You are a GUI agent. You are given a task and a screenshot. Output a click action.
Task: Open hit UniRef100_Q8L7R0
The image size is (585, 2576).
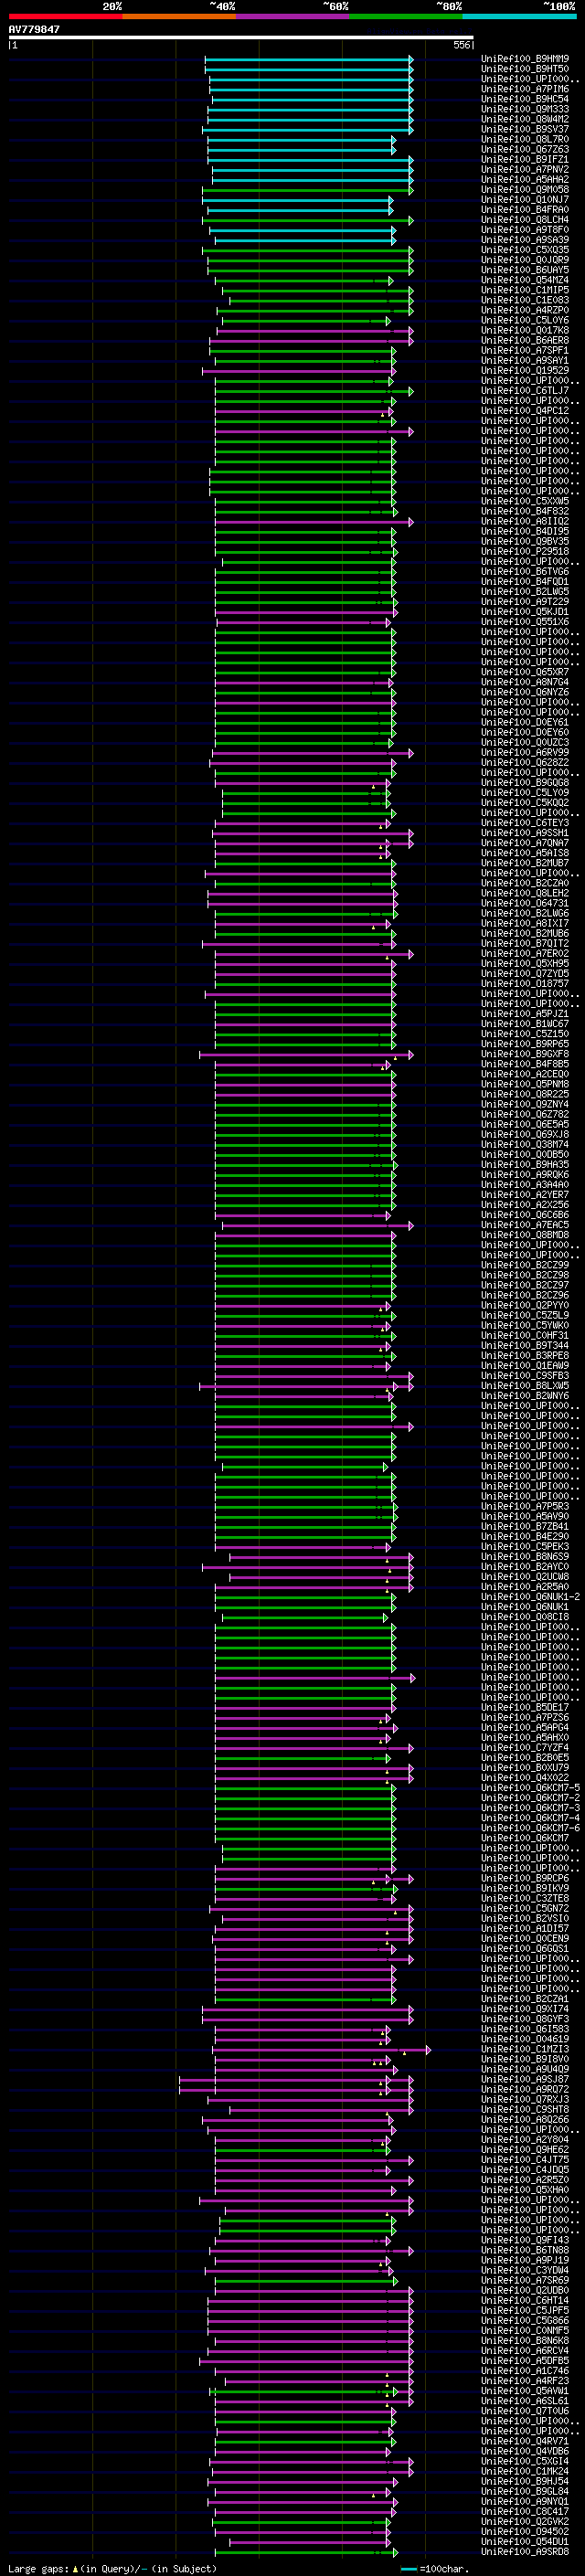point(525,139)
